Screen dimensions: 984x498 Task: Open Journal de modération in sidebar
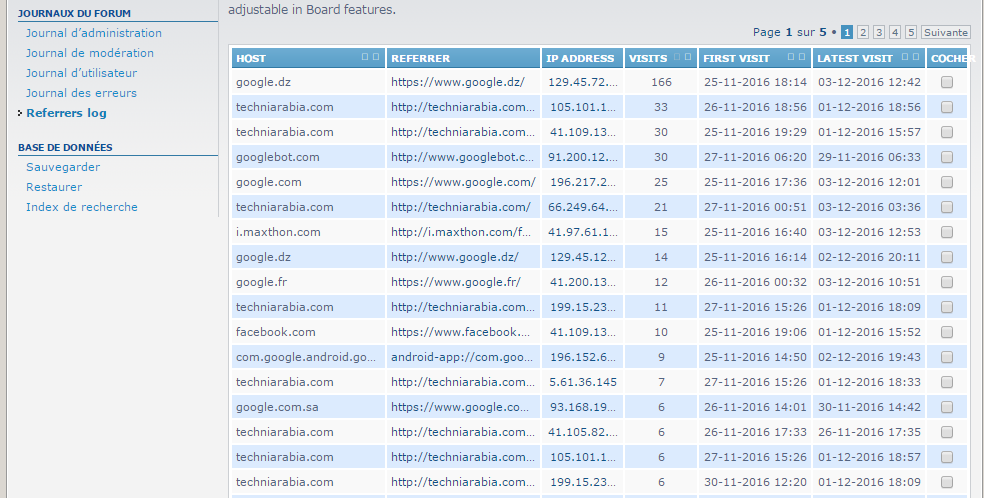(90, 53)
